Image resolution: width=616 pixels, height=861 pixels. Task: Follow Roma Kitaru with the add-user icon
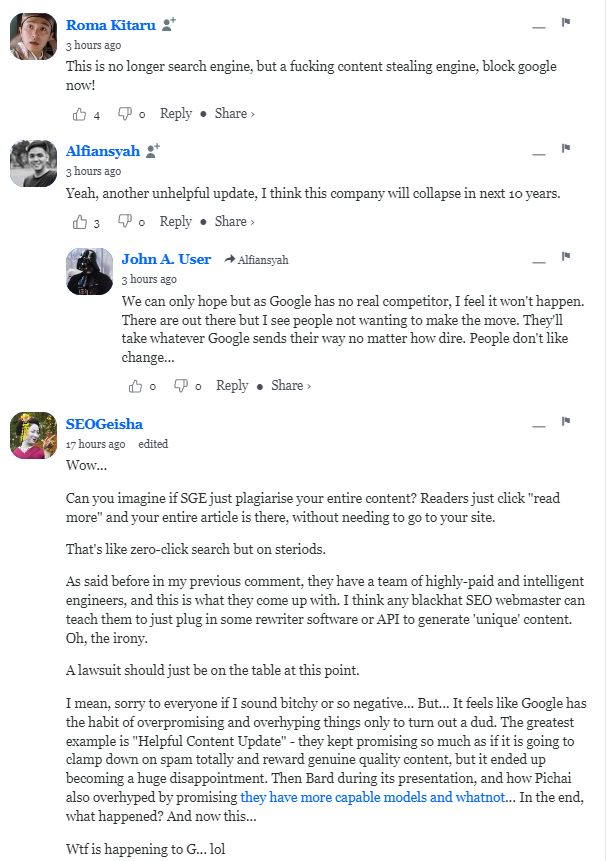(169, 25)
